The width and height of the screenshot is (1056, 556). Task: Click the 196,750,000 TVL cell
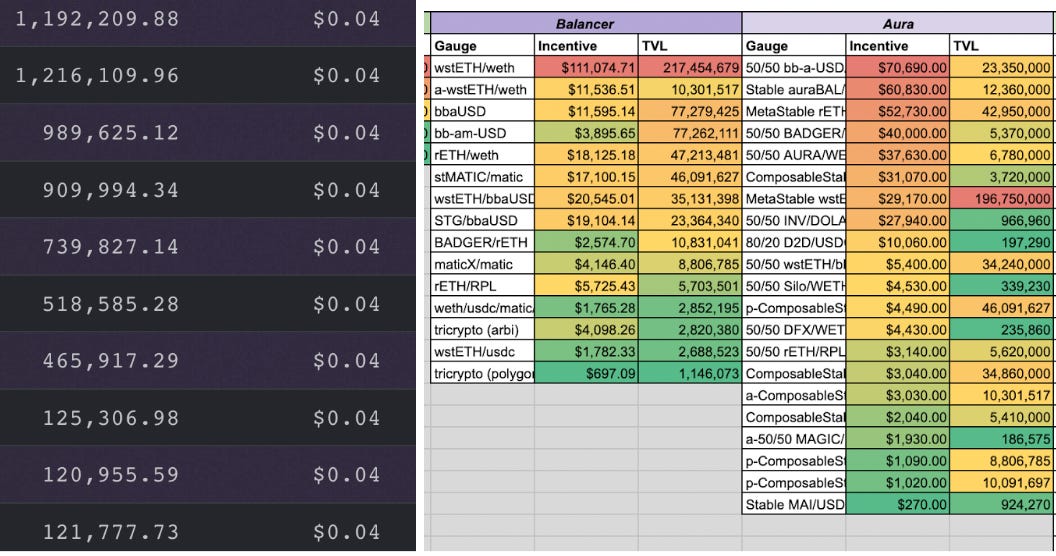1002,199
